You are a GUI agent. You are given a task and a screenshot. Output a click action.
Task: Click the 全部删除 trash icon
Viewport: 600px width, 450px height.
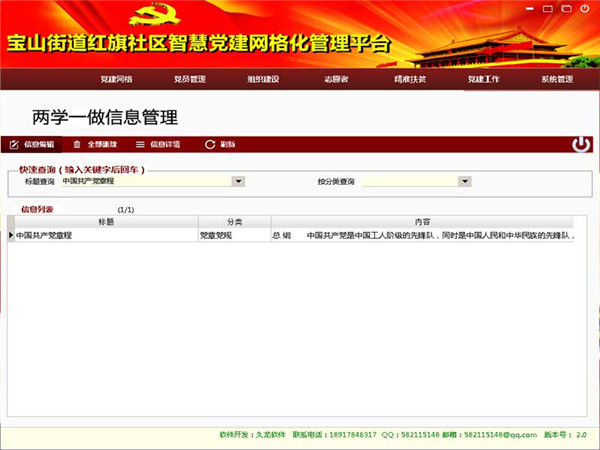pyautogui.click(x=77, y=145)
